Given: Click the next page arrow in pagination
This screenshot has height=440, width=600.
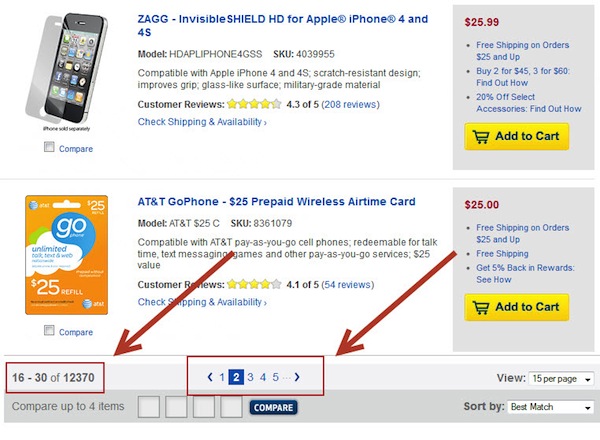Looking at the screenshot, I should [297, 377].
